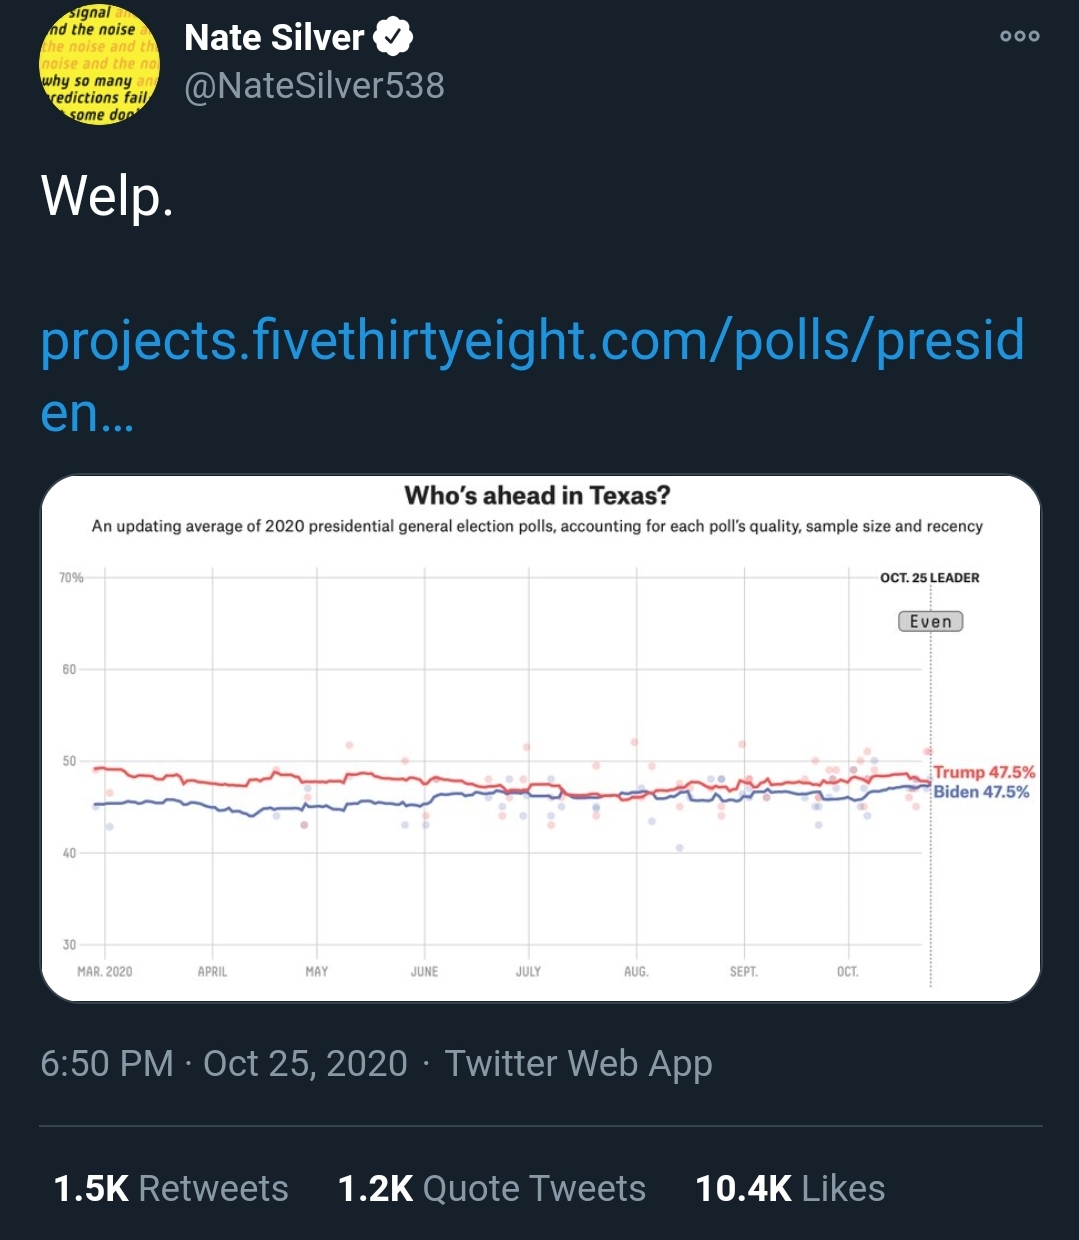This screenshot has width=1079, height=1240.
Task: View the 1.2K Quote Tweets list
Action: point(492,1188)
